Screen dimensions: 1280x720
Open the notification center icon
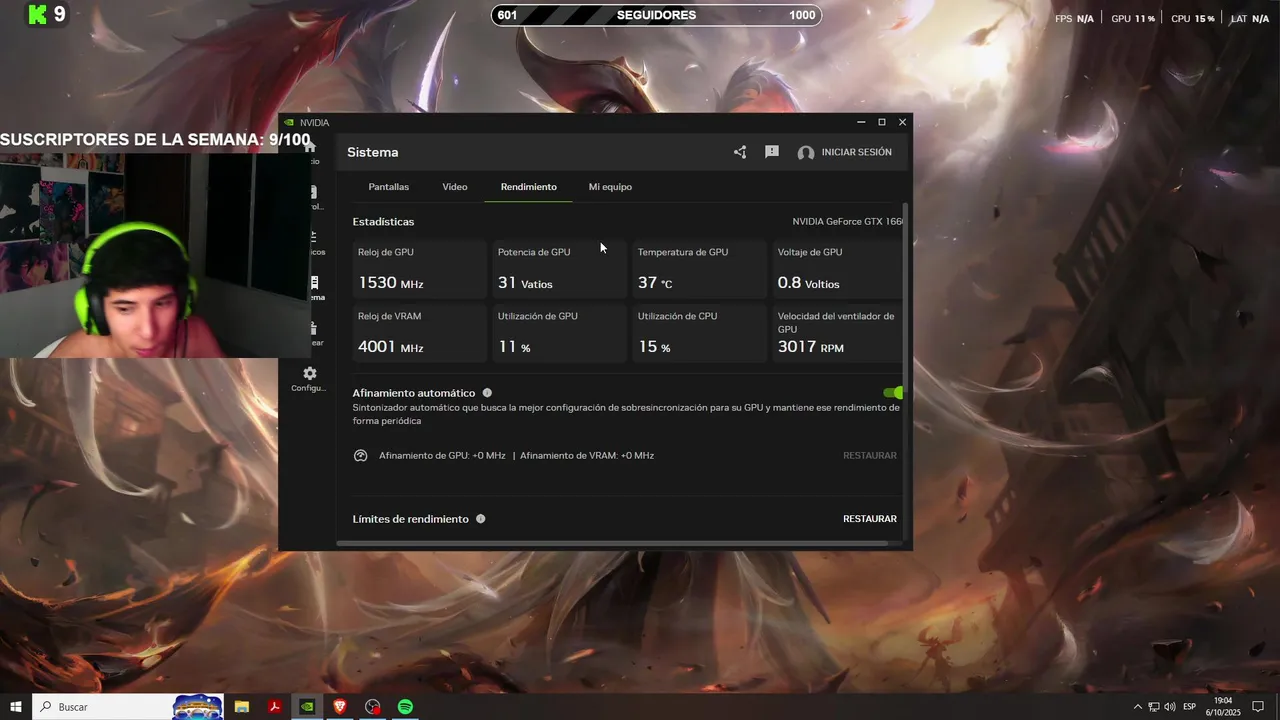[1259, 707]
